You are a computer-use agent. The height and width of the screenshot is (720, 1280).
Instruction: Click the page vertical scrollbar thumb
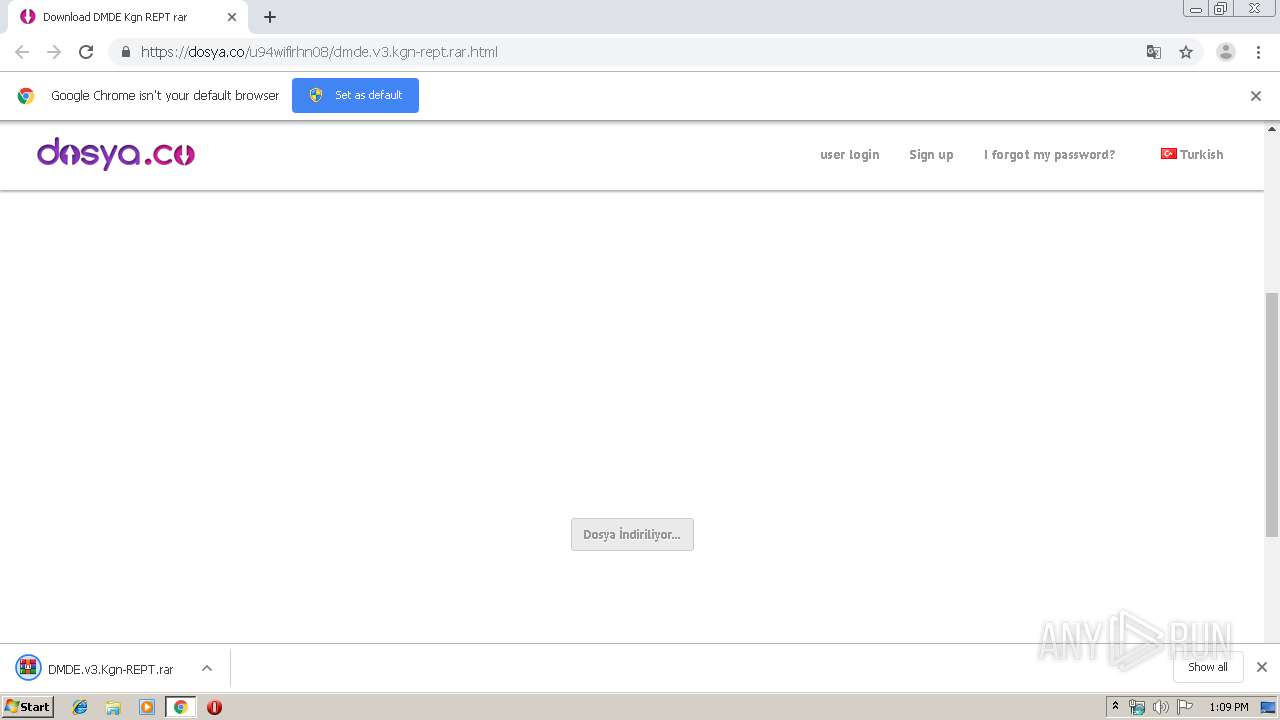coord(1272,415)
